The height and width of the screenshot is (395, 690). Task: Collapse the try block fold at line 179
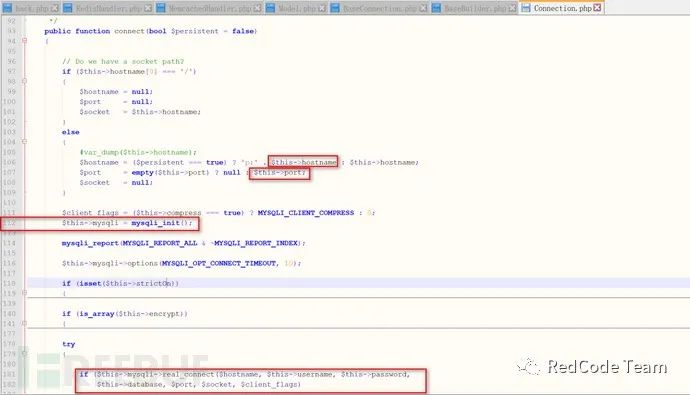point(25,354)
